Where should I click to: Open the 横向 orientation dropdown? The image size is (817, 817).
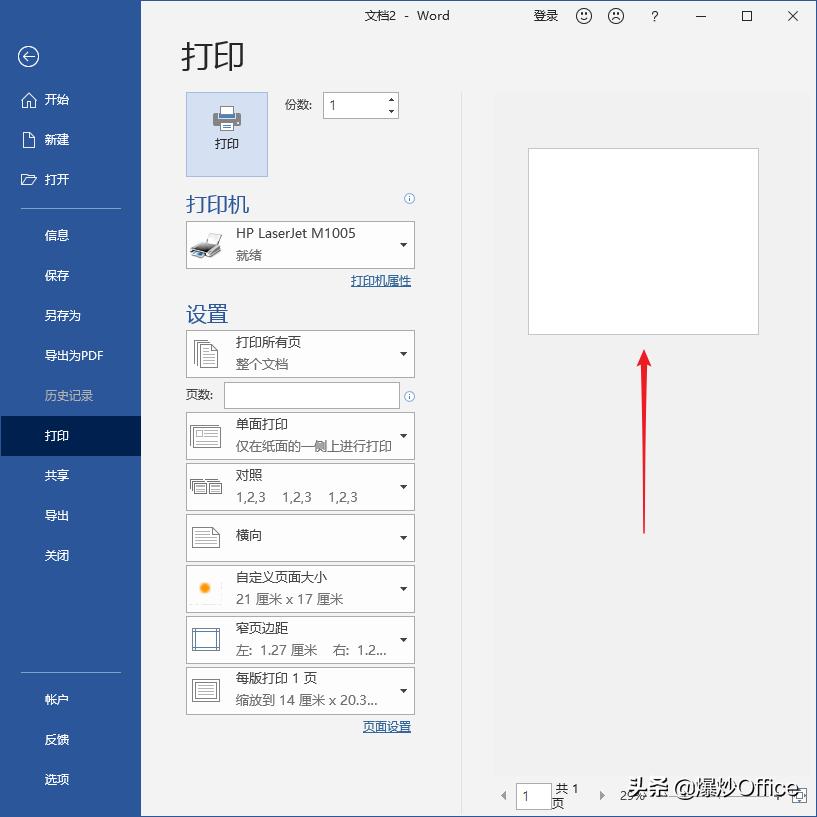[404, 538]
